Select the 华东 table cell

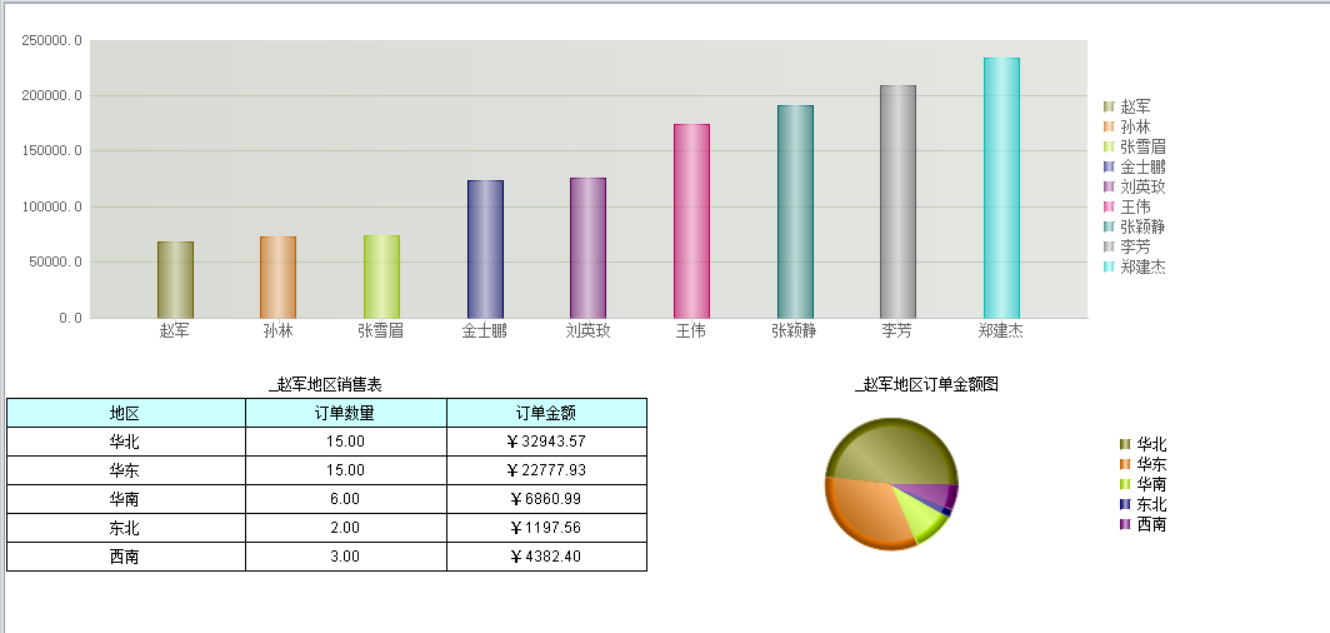(x=126, y=471)
